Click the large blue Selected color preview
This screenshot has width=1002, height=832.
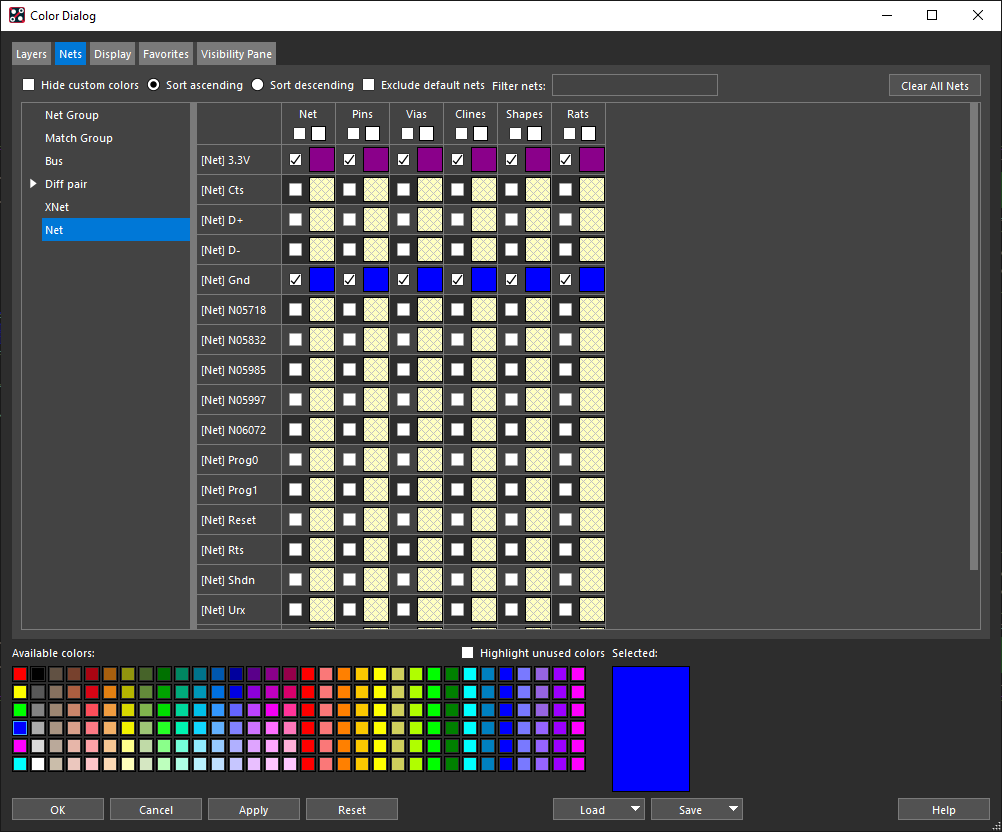651,729
